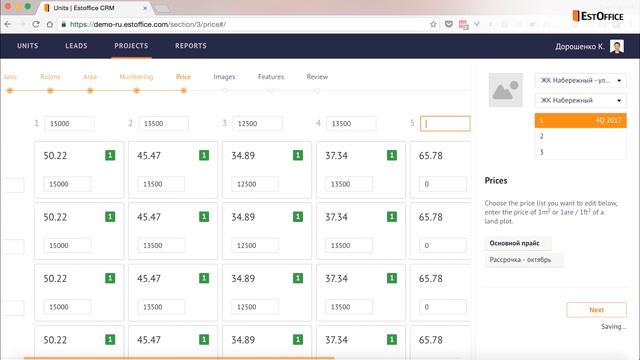
Task: Click the Area step dot marker
Action: (x=90, y=91)
